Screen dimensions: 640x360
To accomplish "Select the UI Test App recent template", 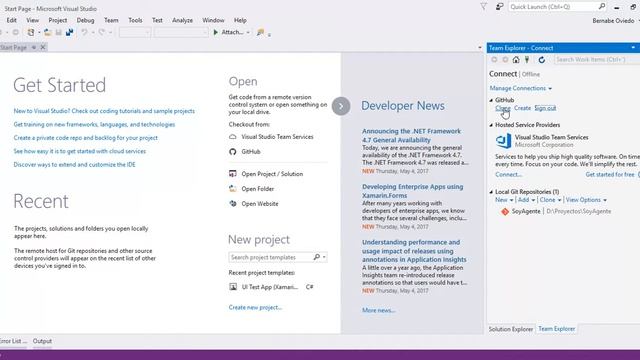I will [x=271, y=287].
